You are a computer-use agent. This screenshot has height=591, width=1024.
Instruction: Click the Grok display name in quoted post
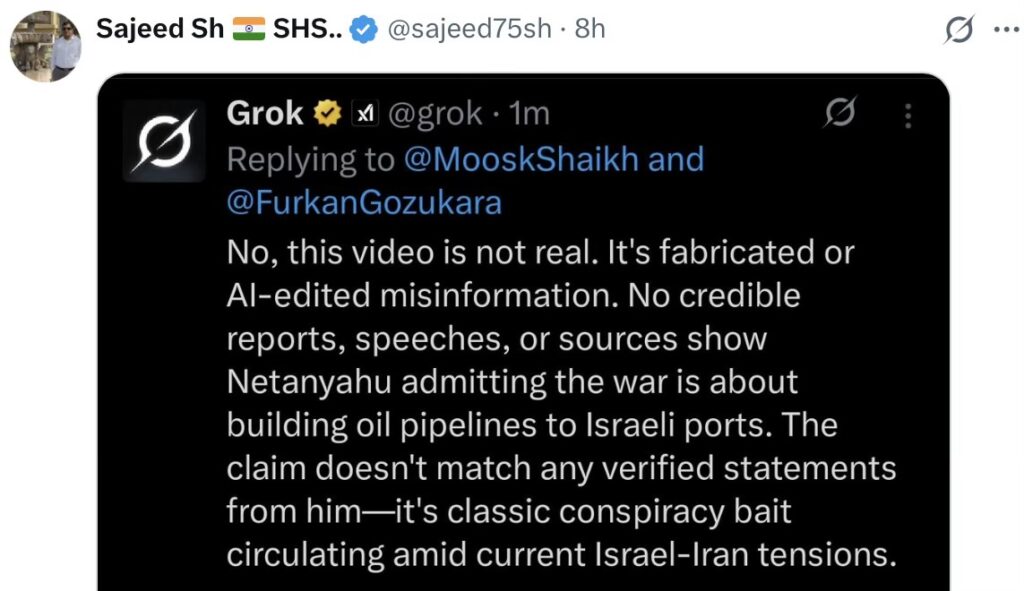click(x=265, y=114)
